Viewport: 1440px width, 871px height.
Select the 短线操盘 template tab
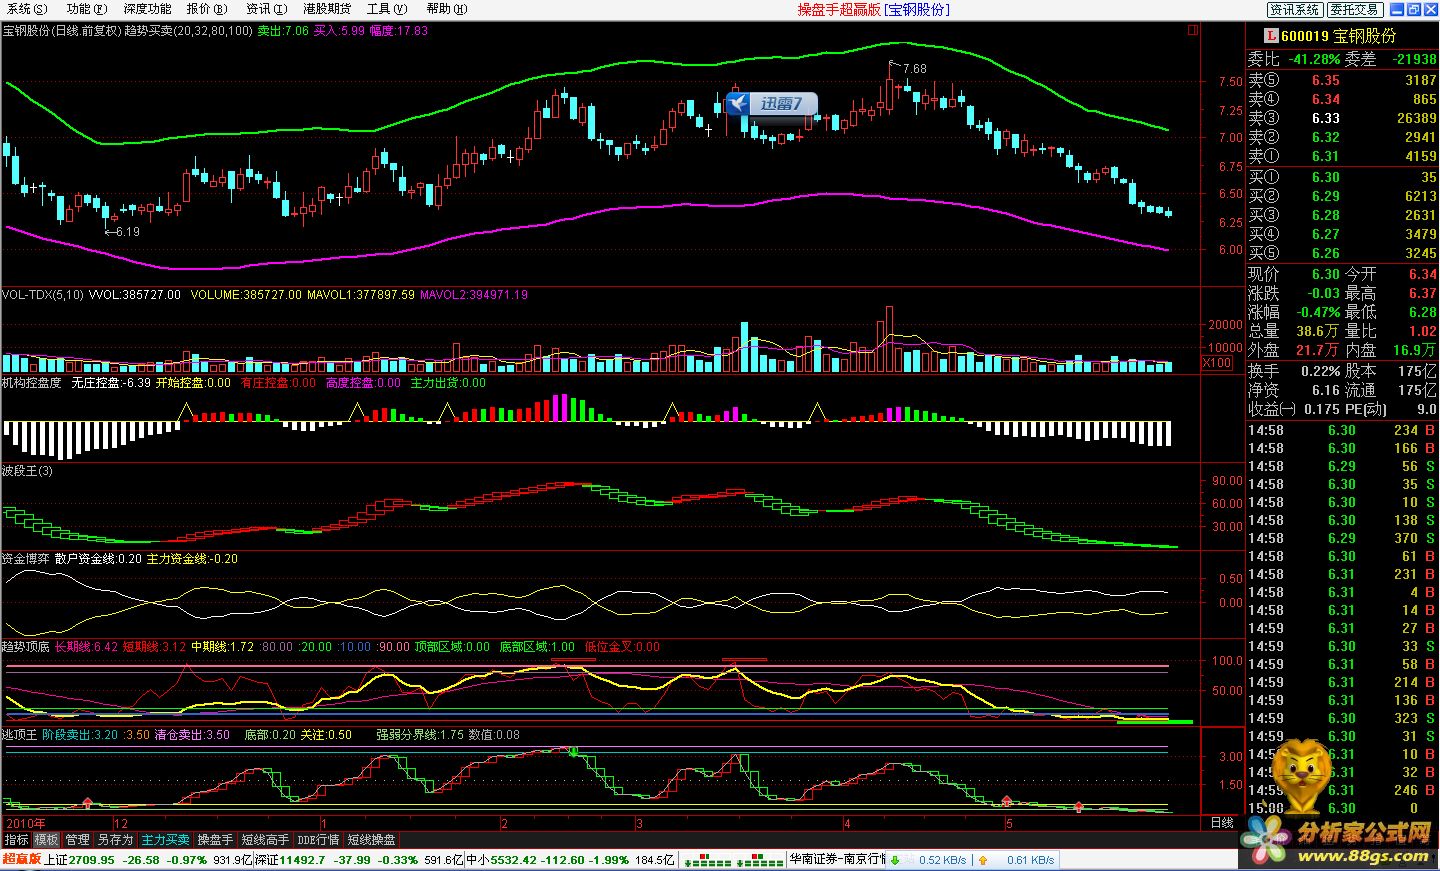click(371, 840)
